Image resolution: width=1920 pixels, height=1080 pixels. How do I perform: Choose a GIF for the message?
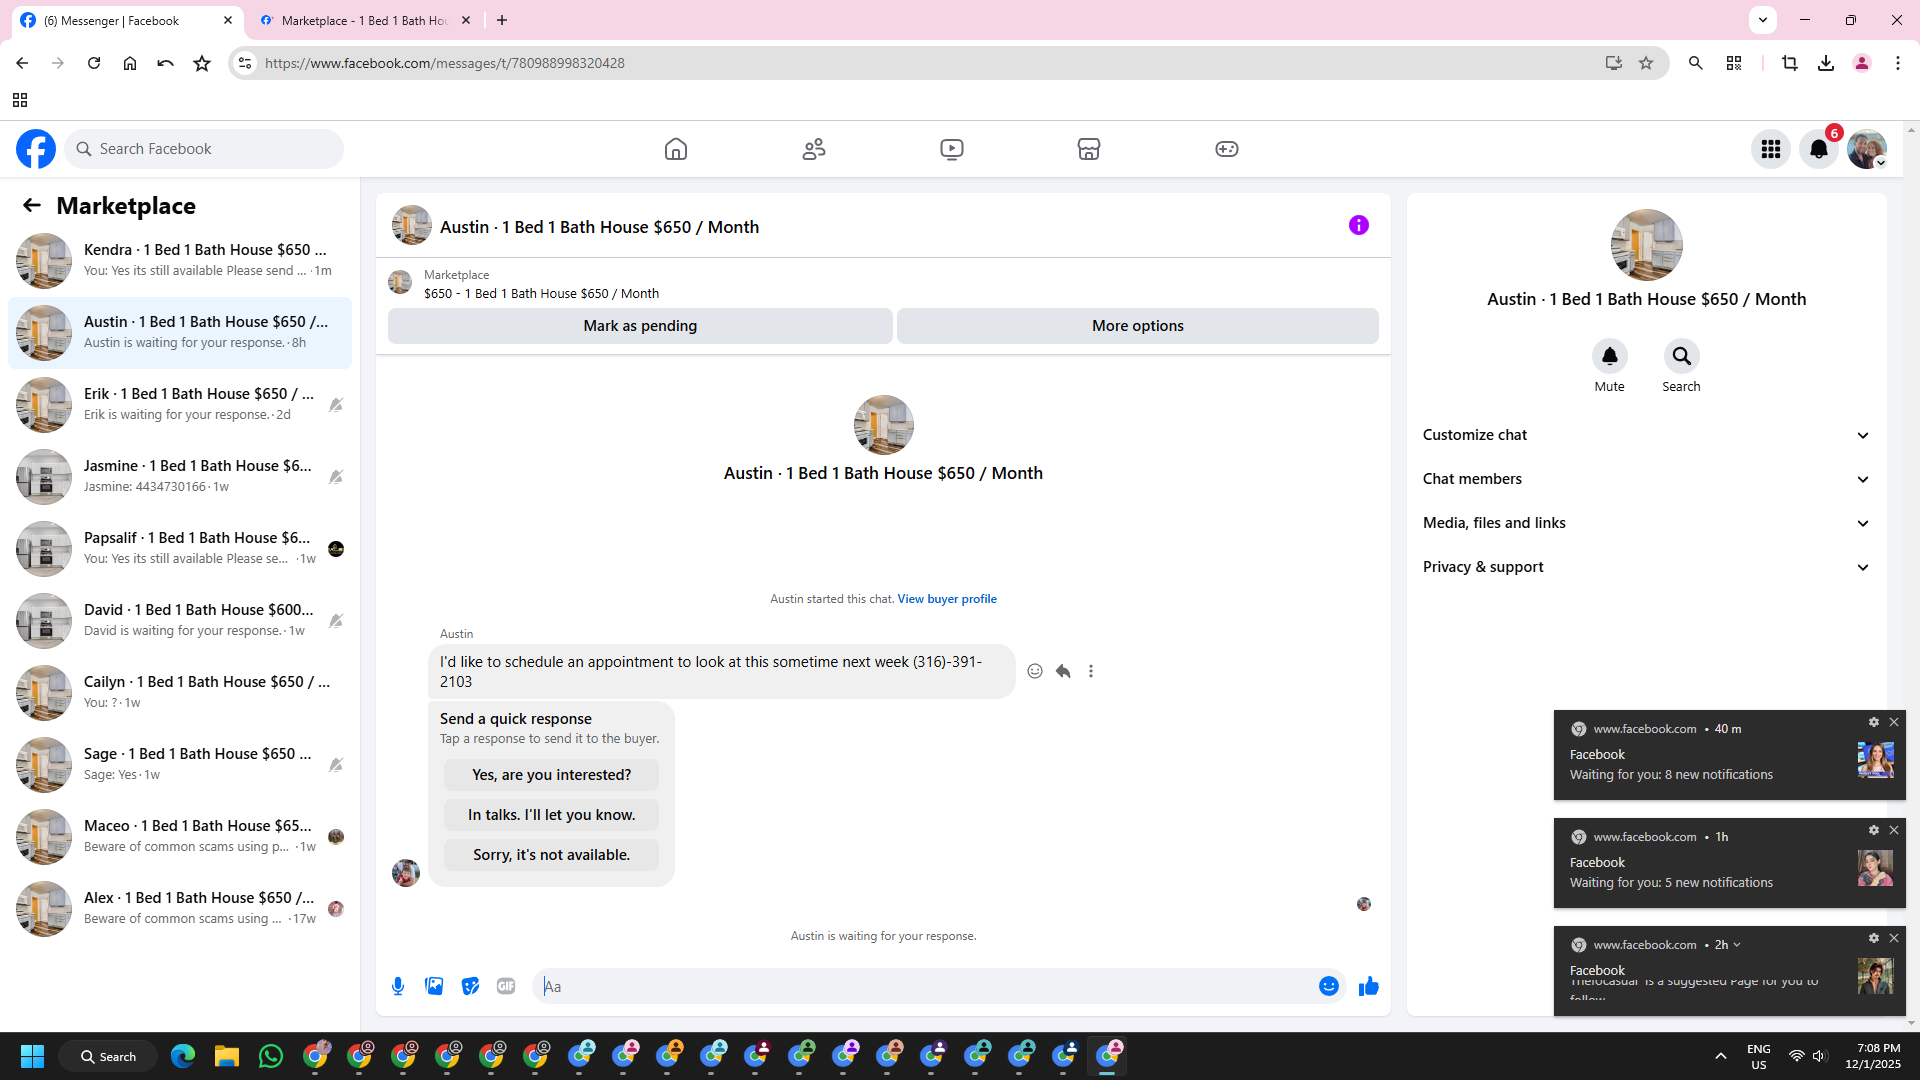click(x=506, y=986)
